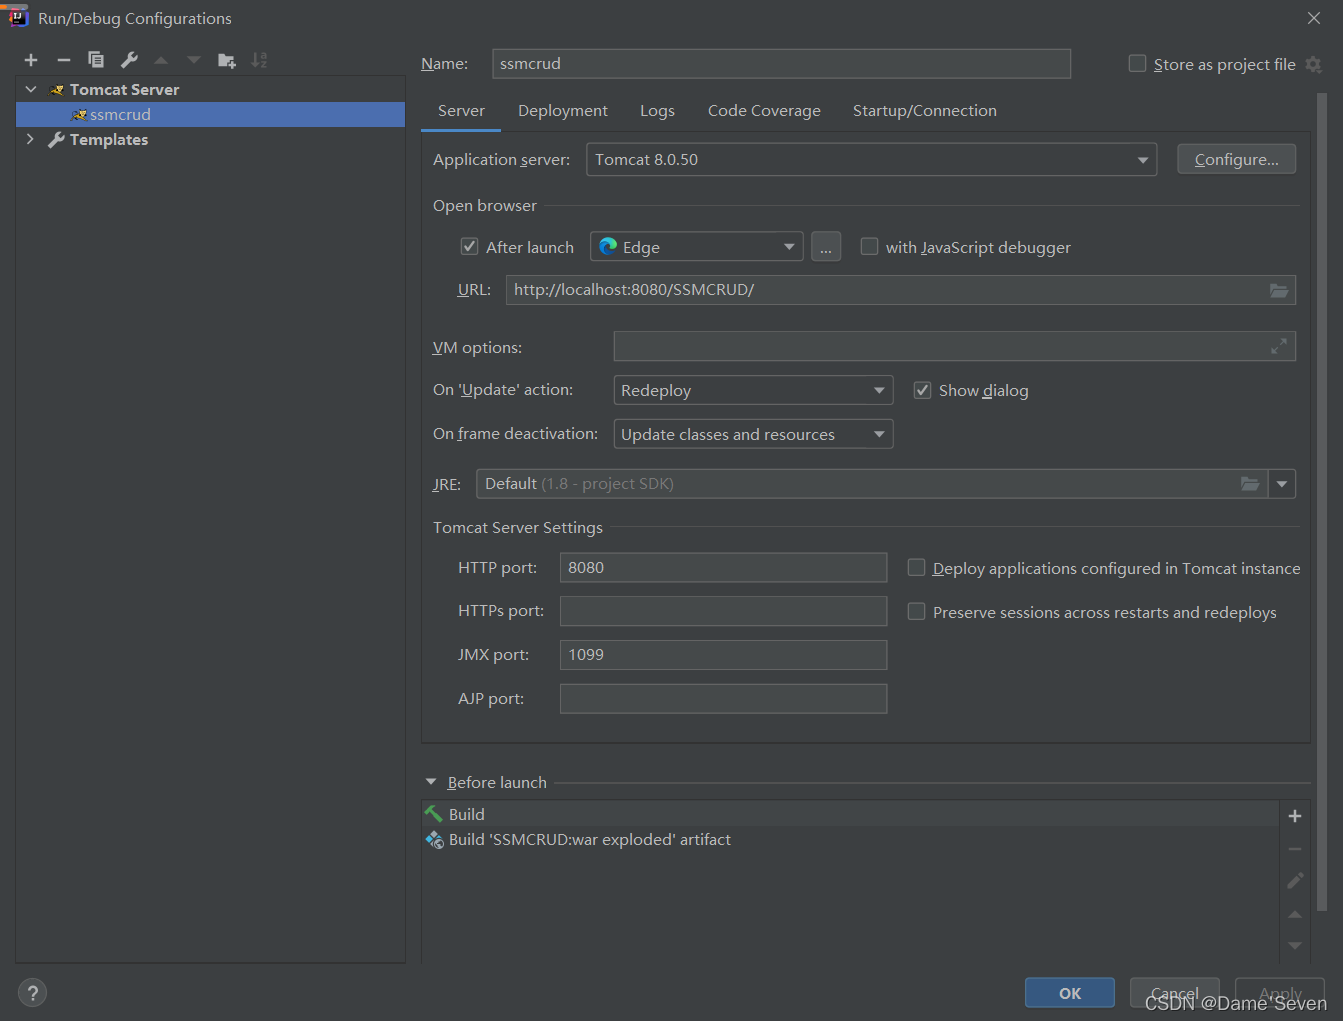
Task: Switch to Logs tab
Action: (657, 111)
